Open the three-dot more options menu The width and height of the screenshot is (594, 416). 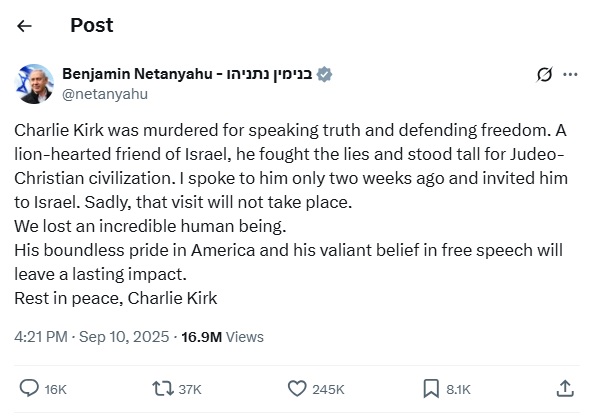tap(570, 74)
